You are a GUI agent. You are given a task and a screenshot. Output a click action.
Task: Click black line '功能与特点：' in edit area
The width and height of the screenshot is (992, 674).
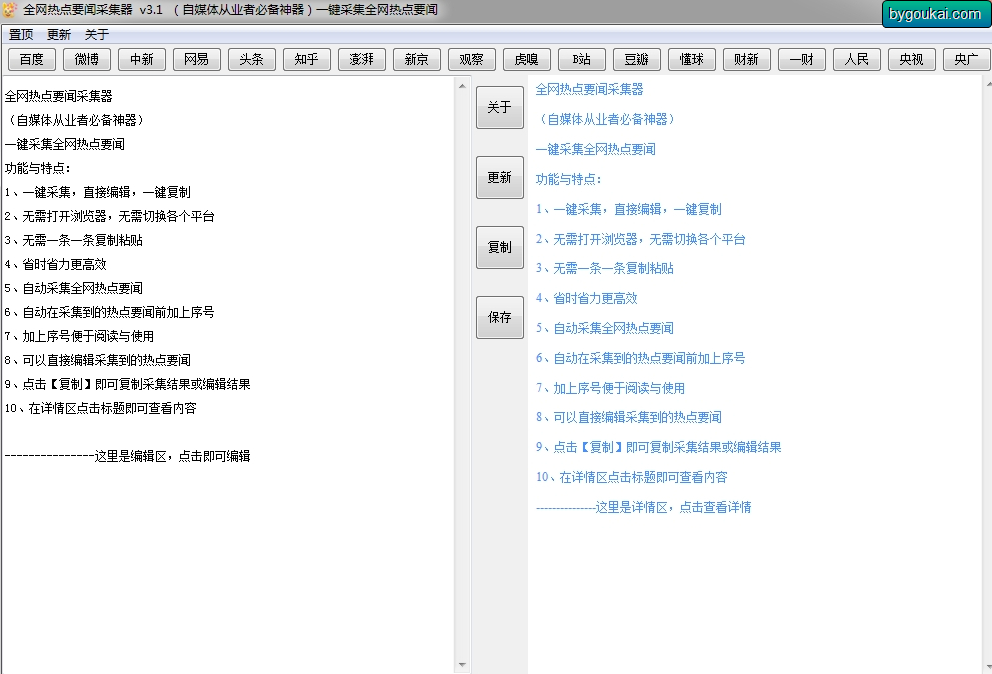tap(38, 168)
